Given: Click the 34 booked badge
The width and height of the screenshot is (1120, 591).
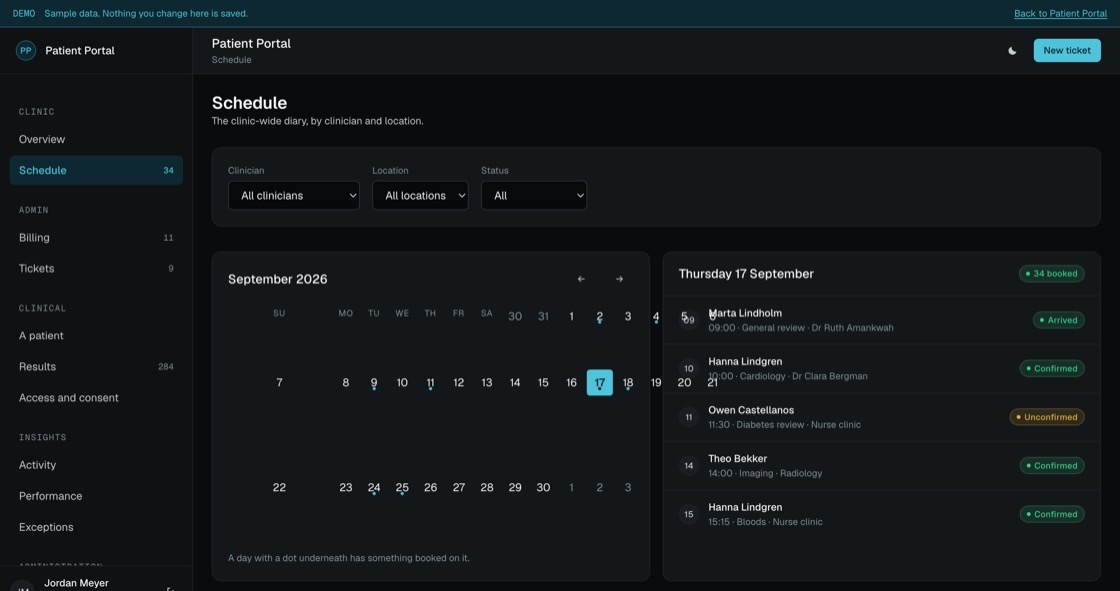Looking at the screenshot, I should pos(1051,274).
